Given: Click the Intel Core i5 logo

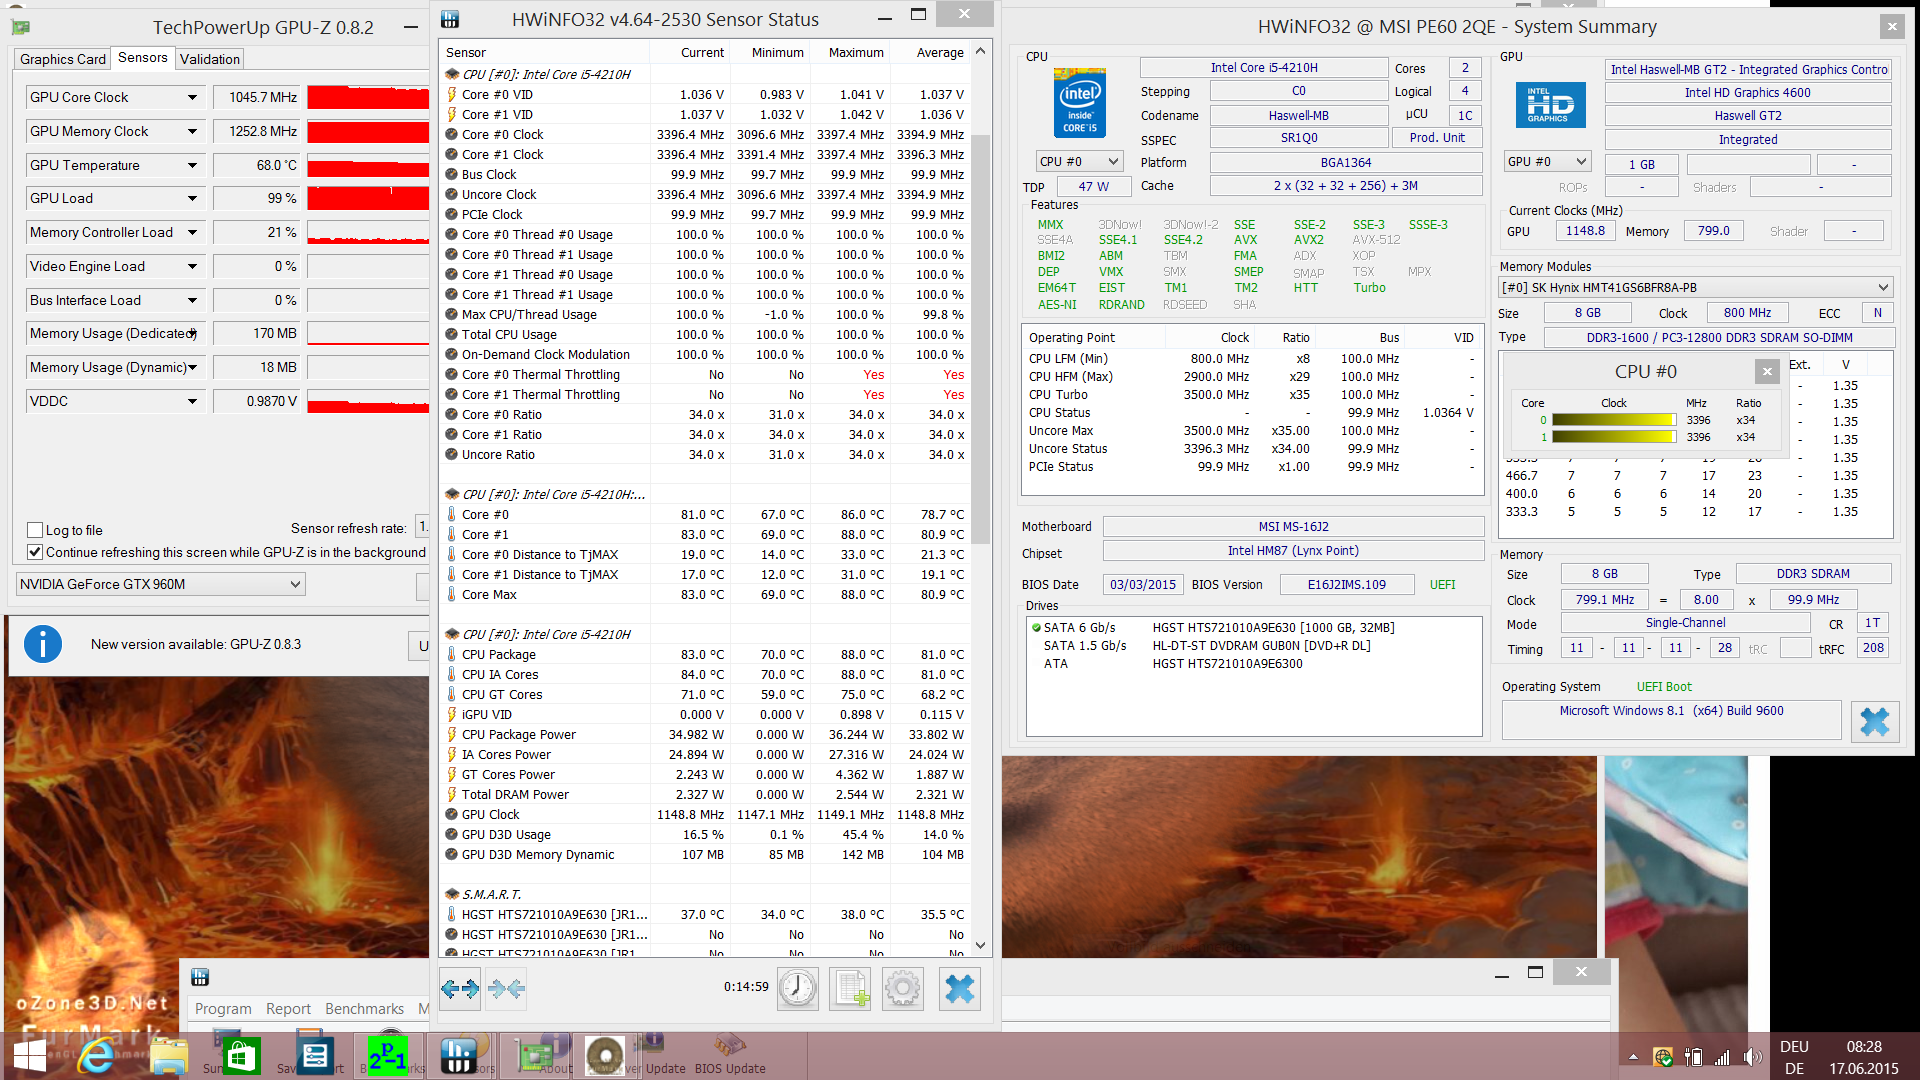Looking at the screenshot, I should 1080,104.
